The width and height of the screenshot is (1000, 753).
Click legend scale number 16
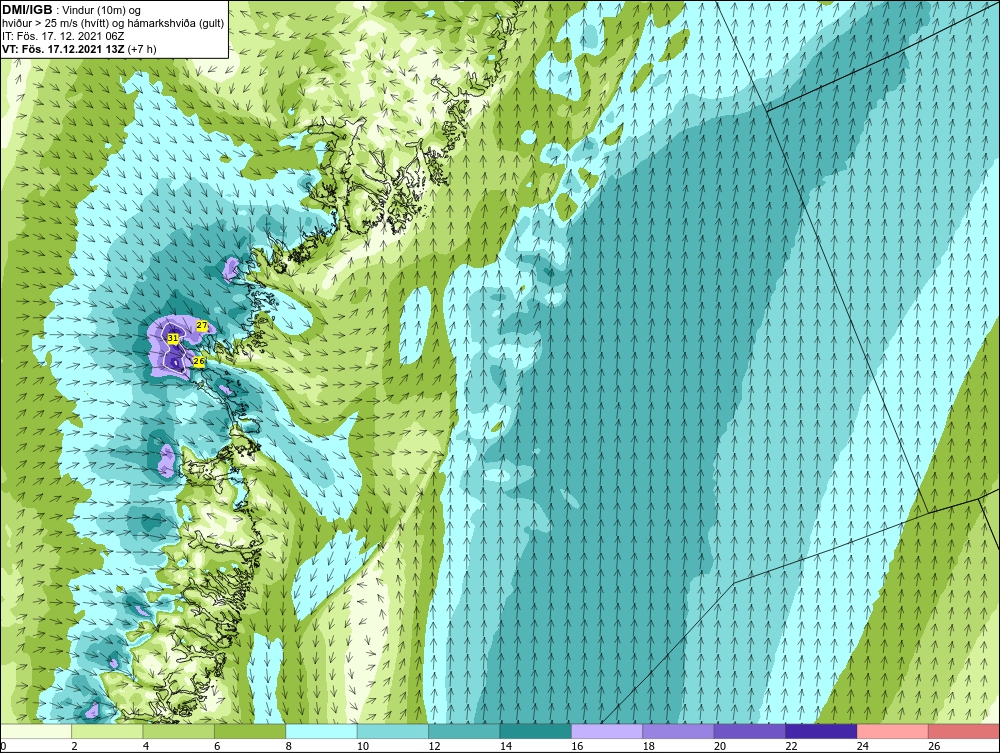pos(577,746)
